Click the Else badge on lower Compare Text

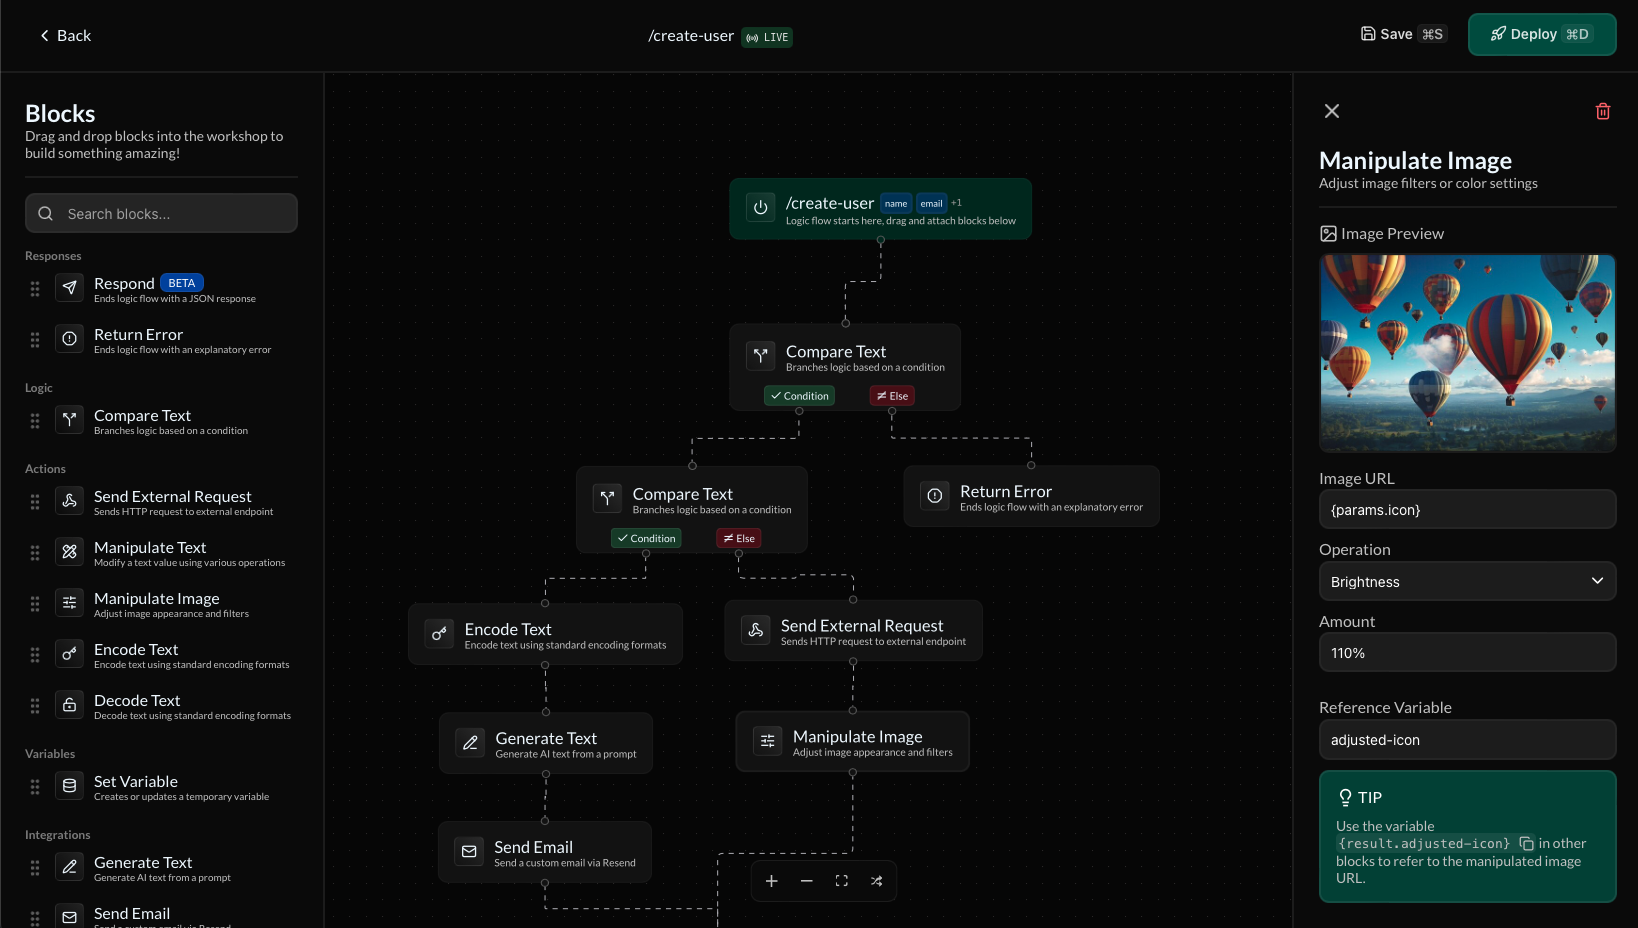[739, 538]
